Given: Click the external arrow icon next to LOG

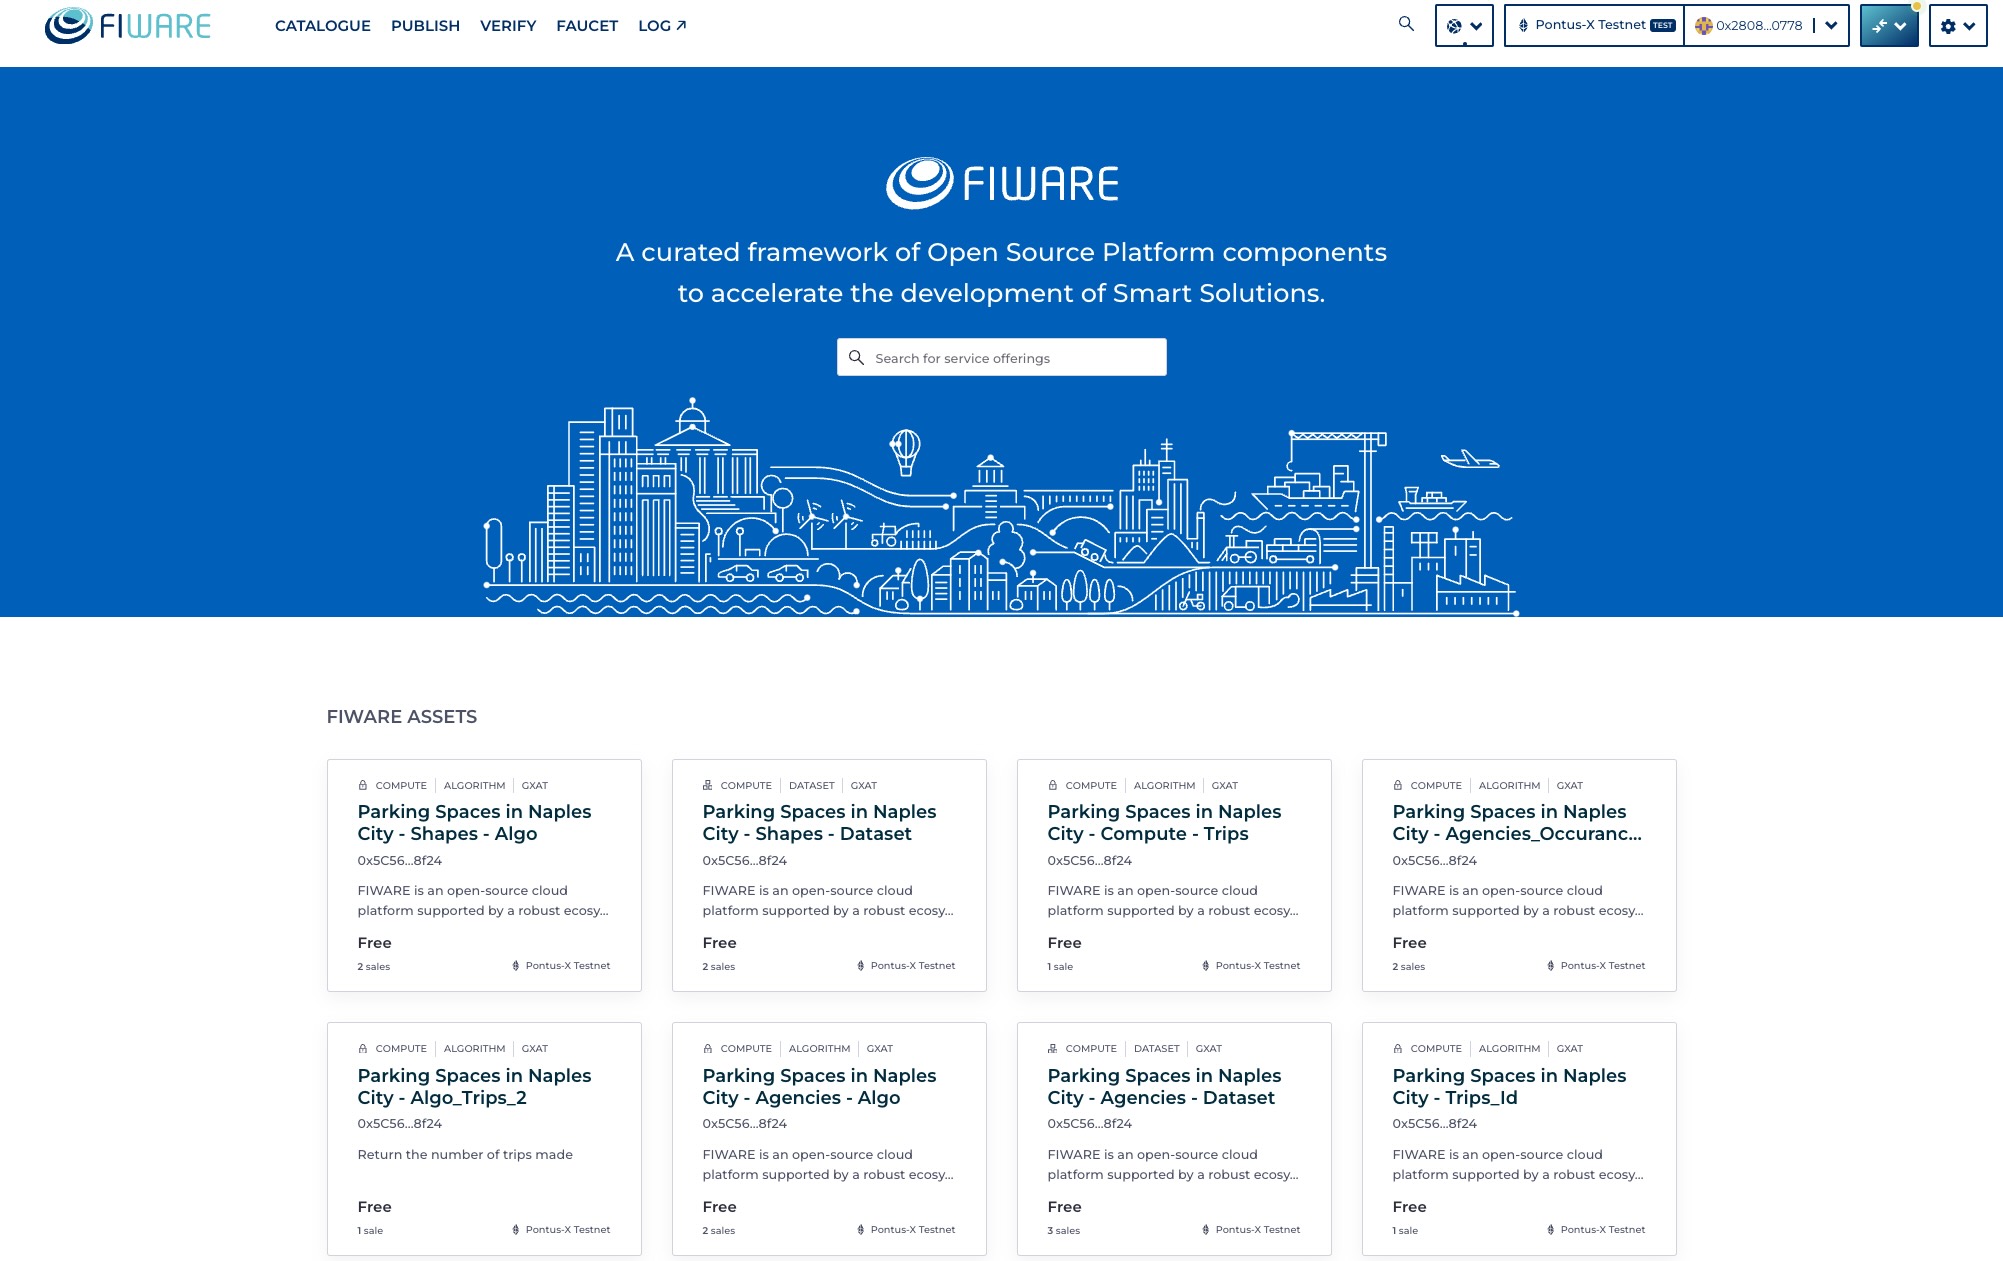Looking at the screenshot, I should [681, 26].
